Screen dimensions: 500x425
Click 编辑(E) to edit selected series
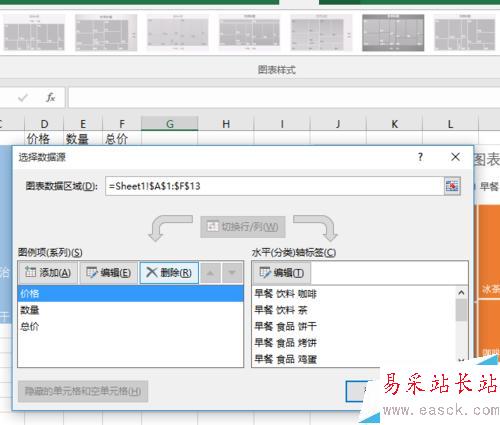pyautogui.click(x=108, y=273)
